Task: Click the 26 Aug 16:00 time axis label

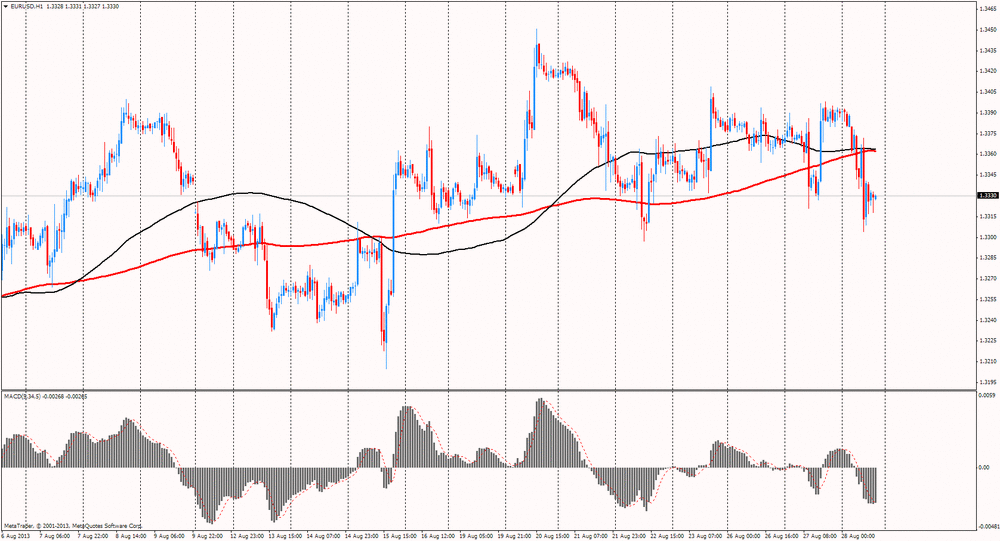Action: [782, 536]
